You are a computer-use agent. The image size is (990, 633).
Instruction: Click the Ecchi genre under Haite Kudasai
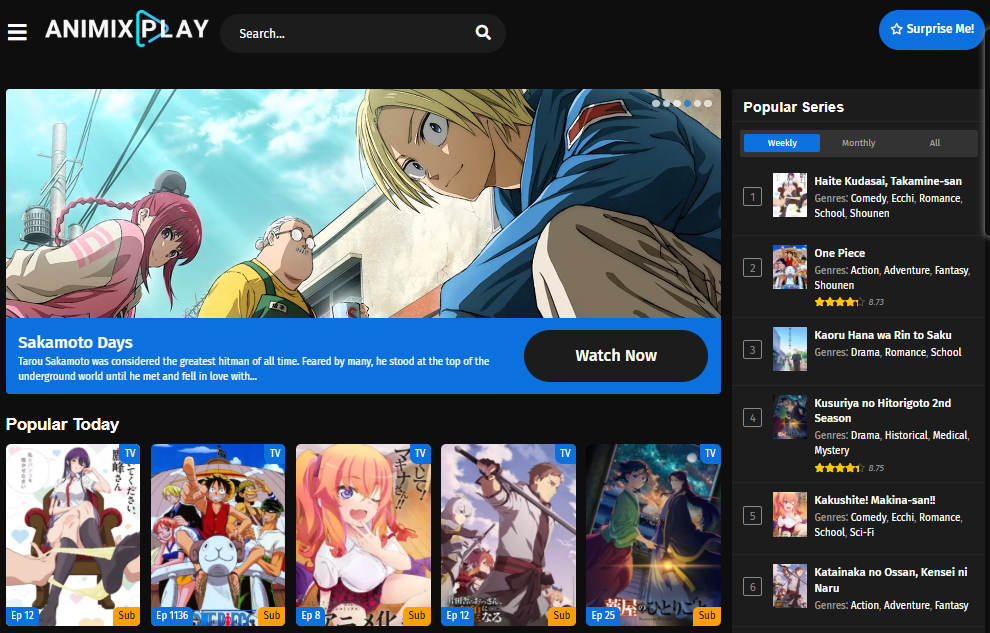click(902, 198)
